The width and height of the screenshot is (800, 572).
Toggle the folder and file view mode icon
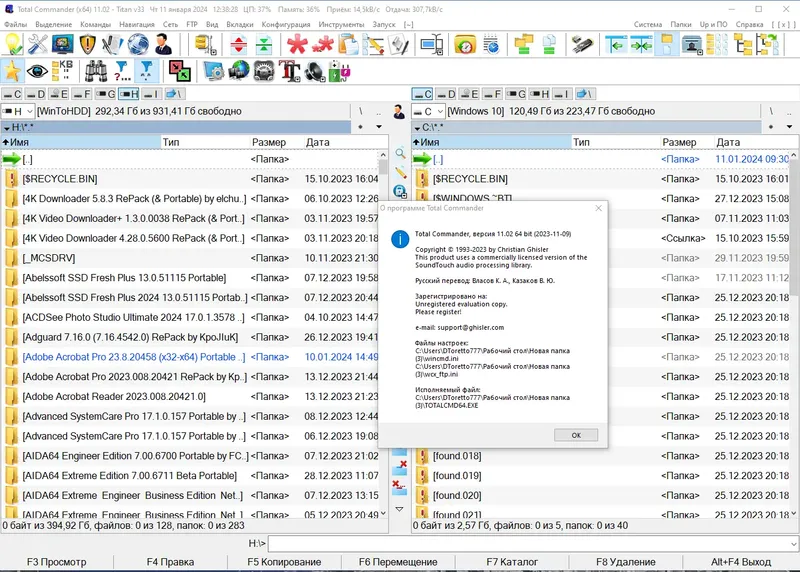[x=666, y=44]
